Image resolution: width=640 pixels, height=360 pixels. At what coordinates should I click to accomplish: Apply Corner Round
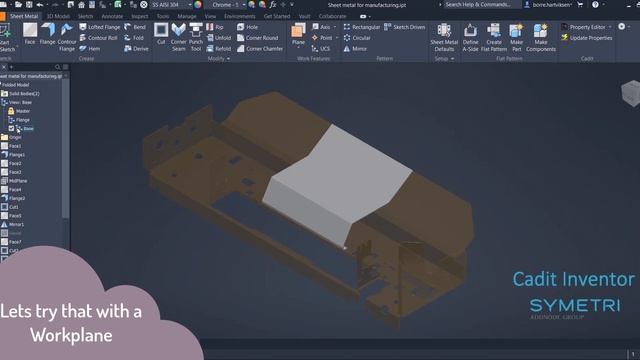pyautogui.click(x=258, y=38)
